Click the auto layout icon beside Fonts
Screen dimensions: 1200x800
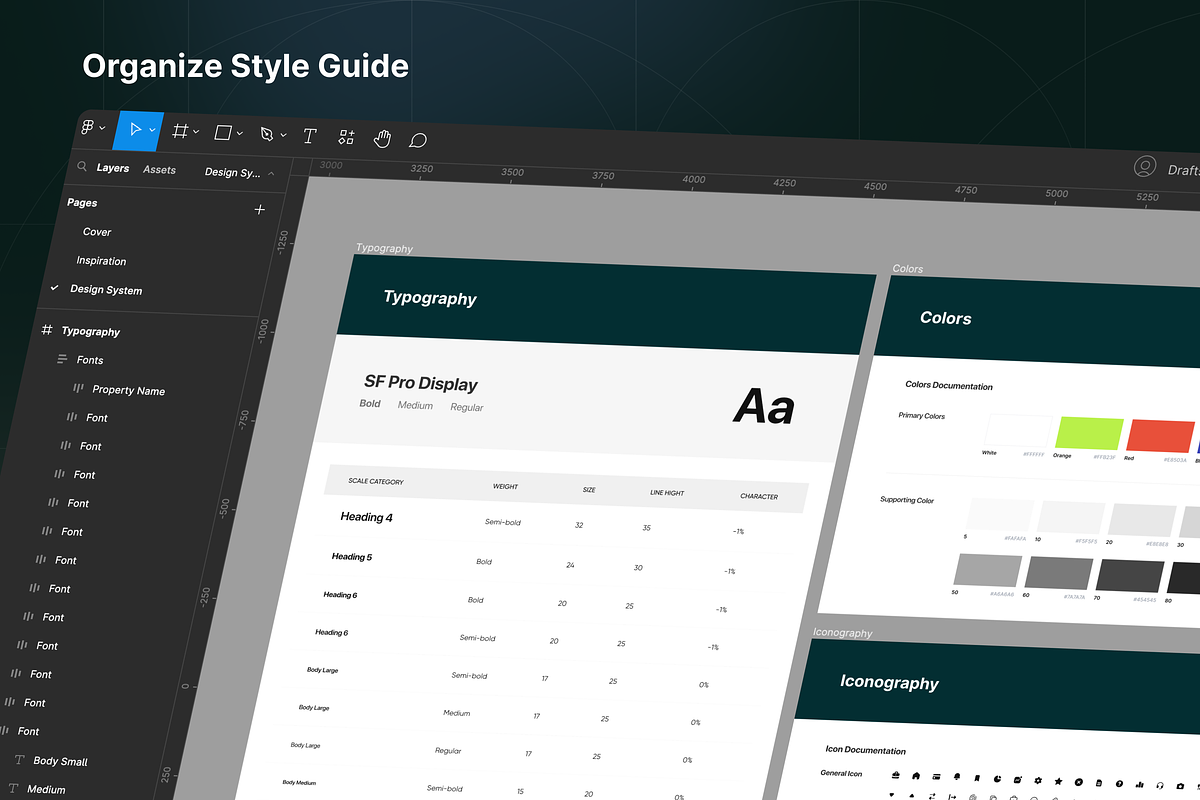(62, 358)
